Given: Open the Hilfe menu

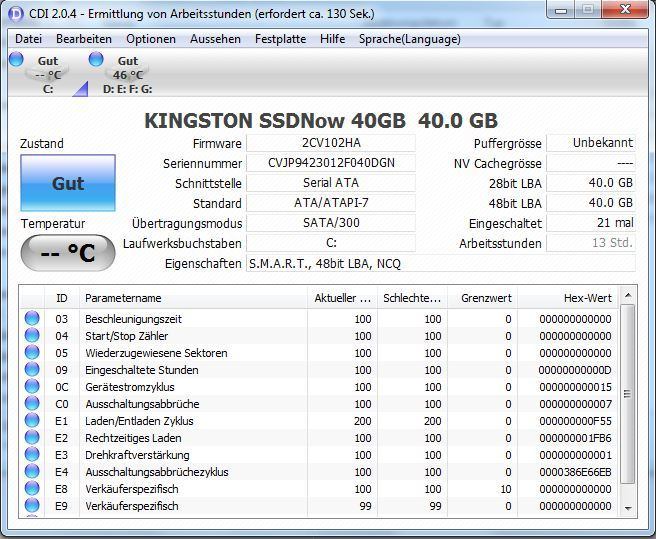Looking at the screenshot, I should (333, 39).
